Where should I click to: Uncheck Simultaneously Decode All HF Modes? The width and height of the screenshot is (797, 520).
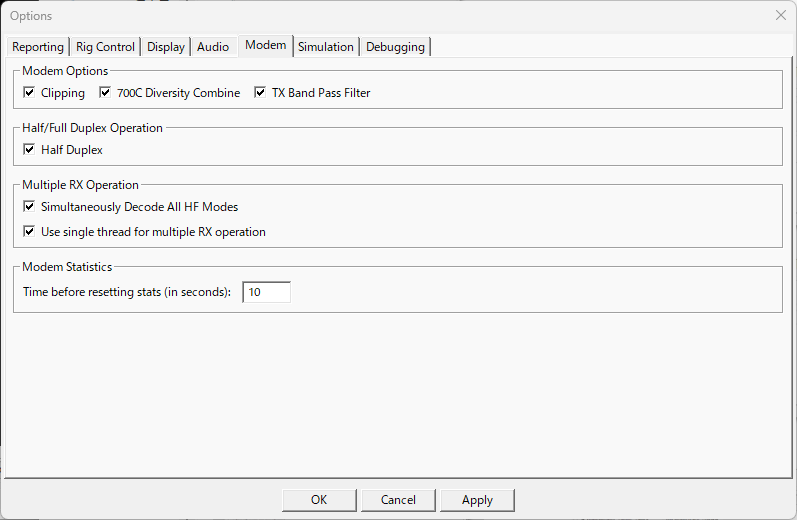(x=29, y=206)
